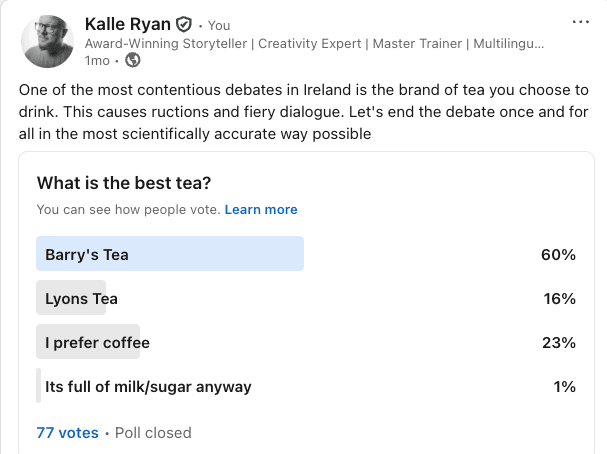Image resolution: width=607 pixels, height=454 pixels.
Task: Open Kalle Ryan's profile photo
Action: click(x=47, y=42)
